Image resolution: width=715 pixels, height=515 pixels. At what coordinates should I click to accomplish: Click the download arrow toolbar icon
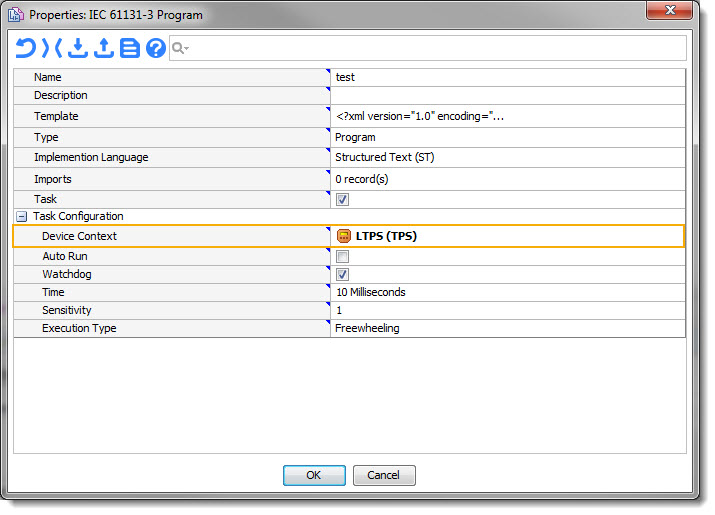click(x=78, y=48)
